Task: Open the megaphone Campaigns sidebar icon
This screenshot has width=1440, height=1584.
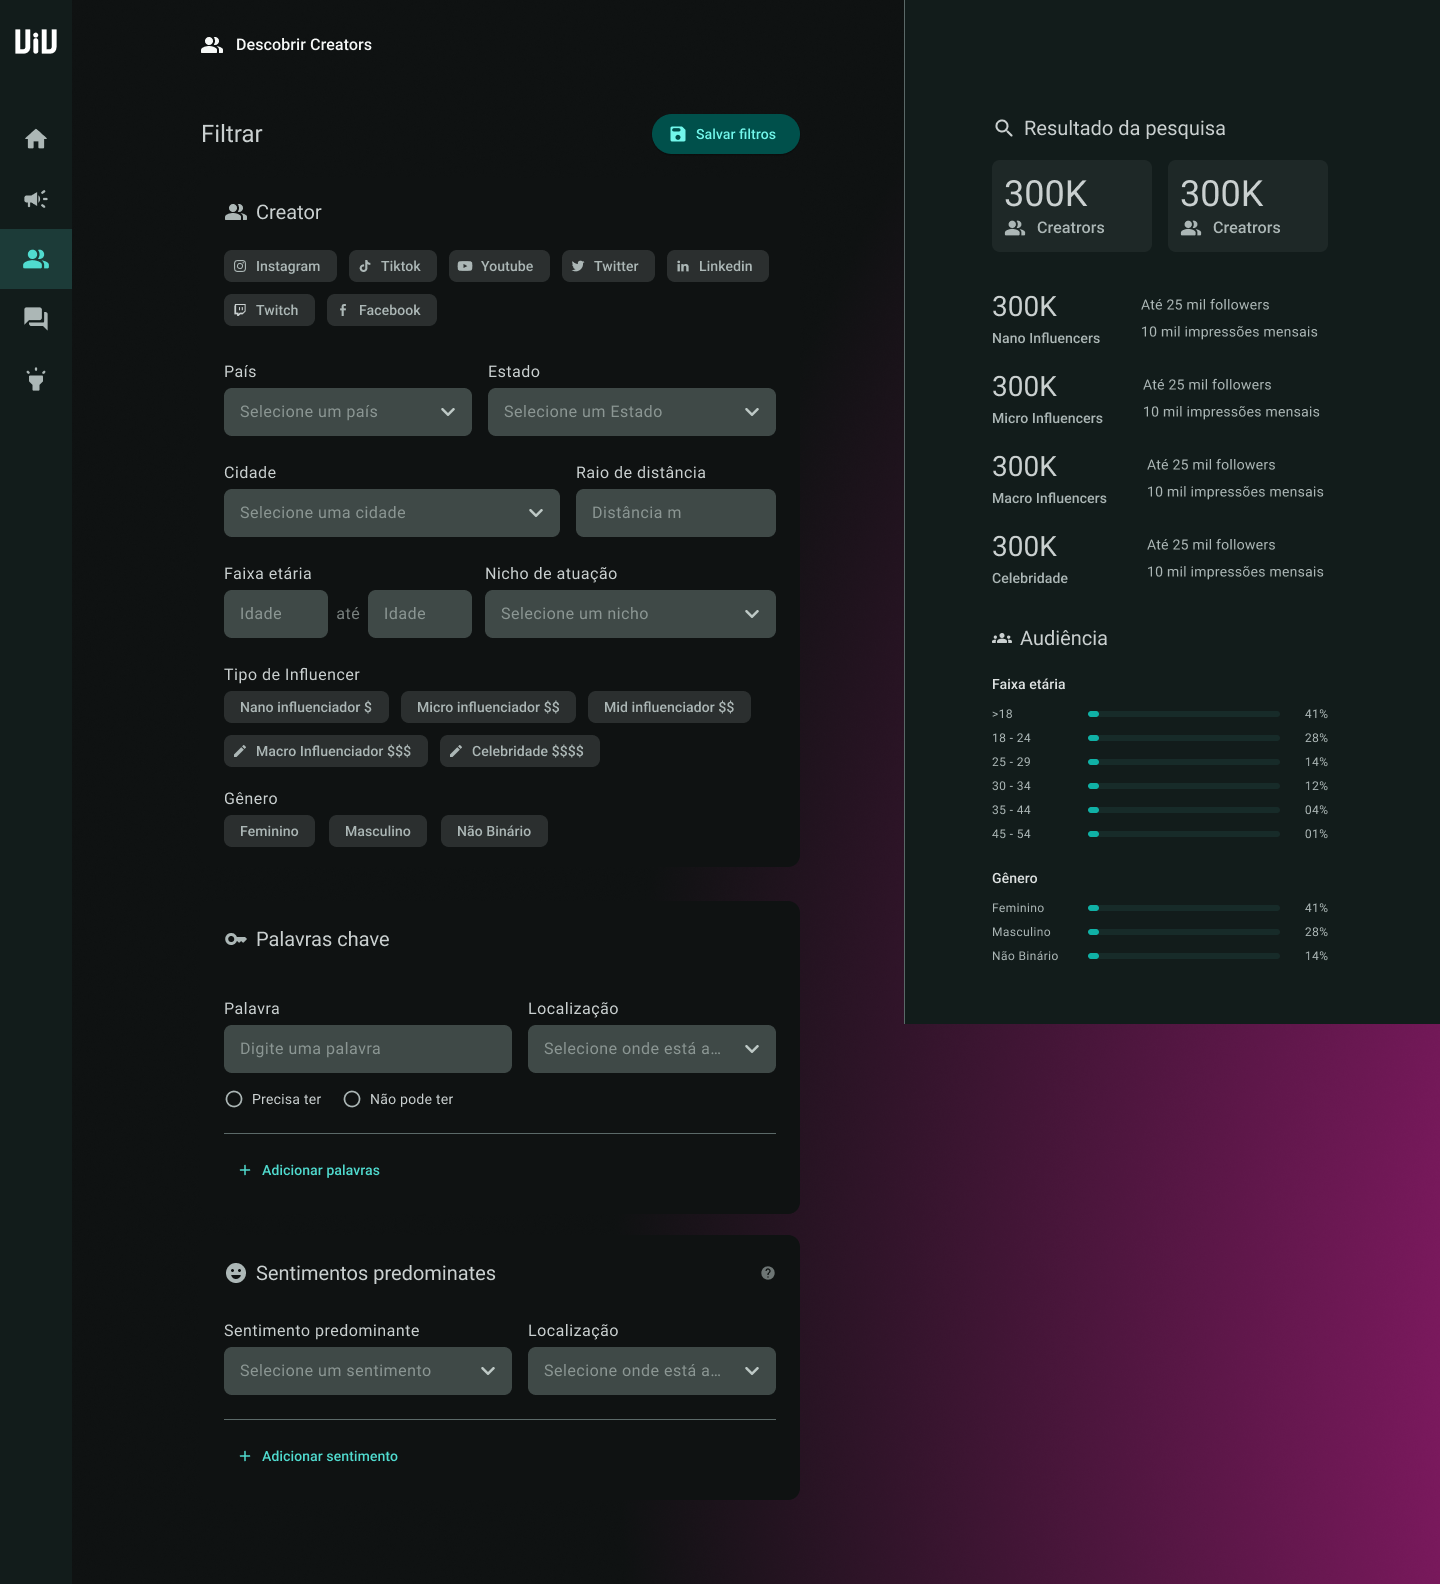Action: pyautogui.click(x=36, y=199)
